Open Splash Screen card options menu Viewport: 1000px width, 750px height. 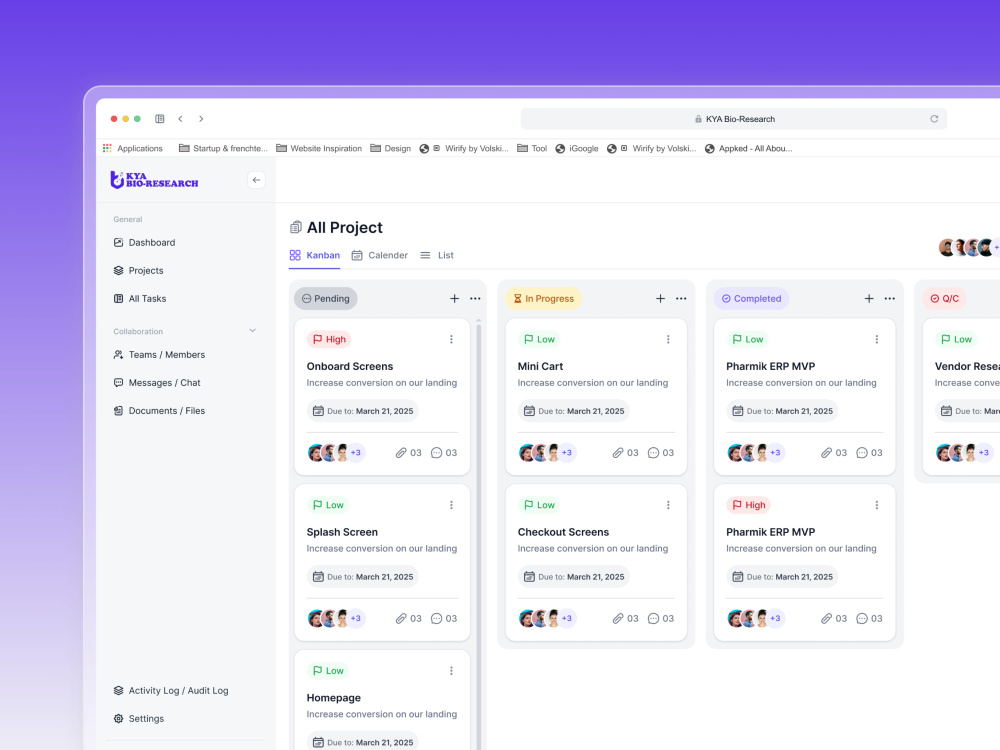point(451,505)
